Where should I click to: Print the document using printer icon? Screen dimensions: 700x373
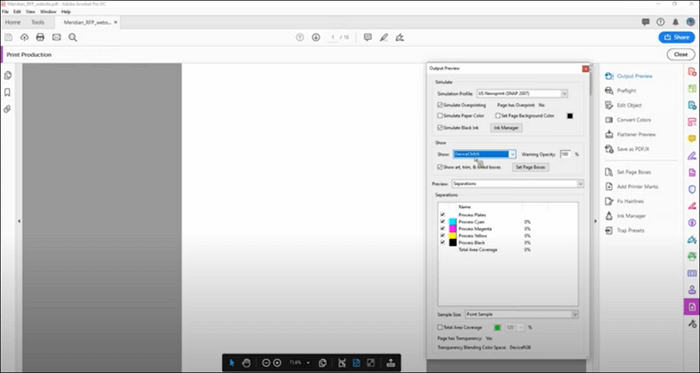(x=40, y=37)
